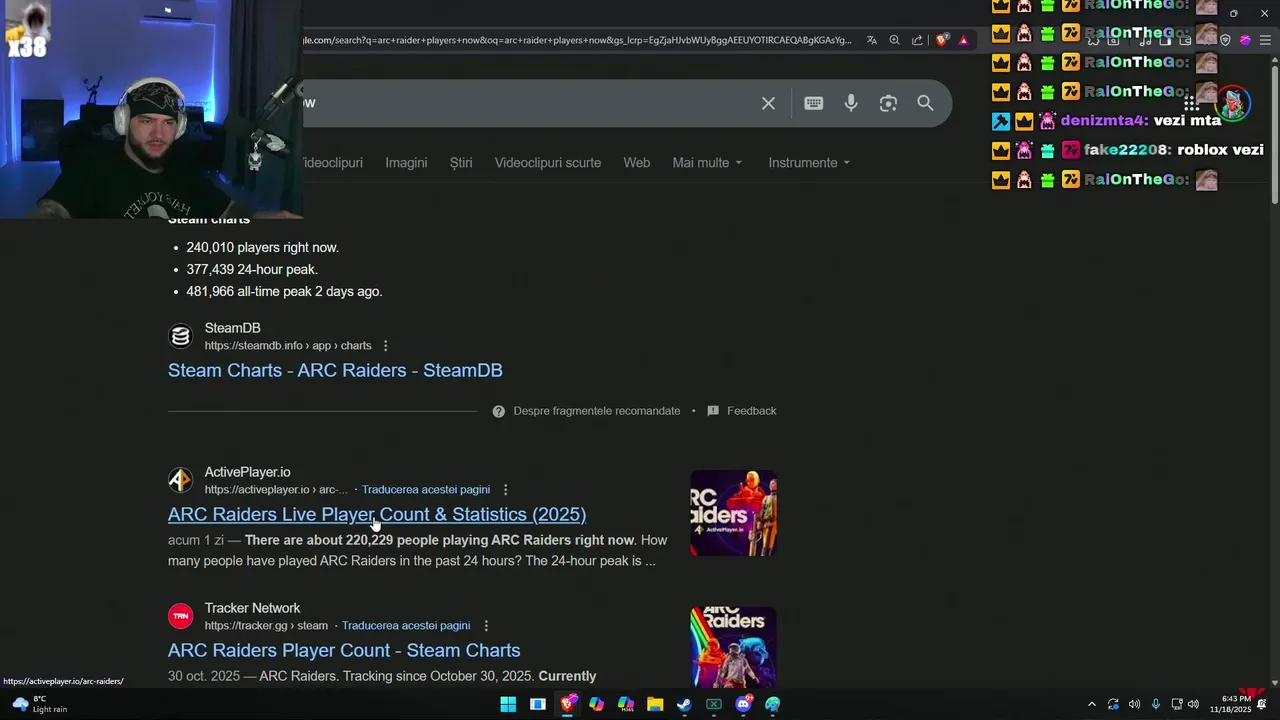Open the Brave Shields lion icon
The width and height of the screenshot is (1280, 720).
click(x=942, y=40)
